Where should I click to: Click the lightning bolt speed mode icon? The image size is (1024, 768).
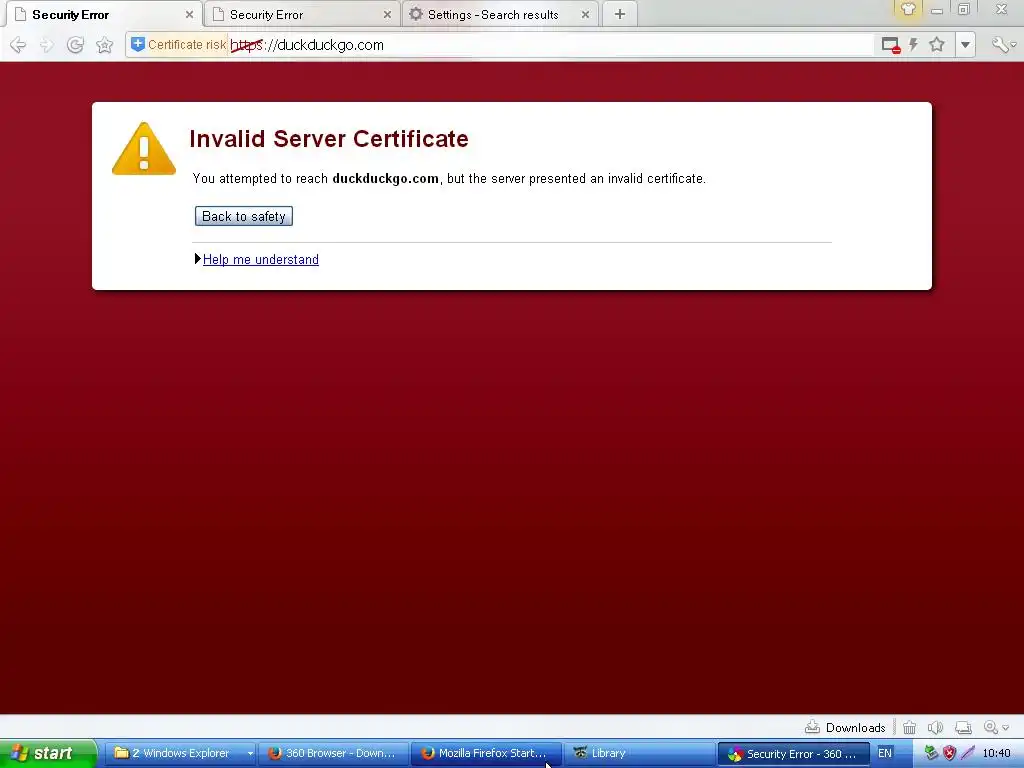914,44
